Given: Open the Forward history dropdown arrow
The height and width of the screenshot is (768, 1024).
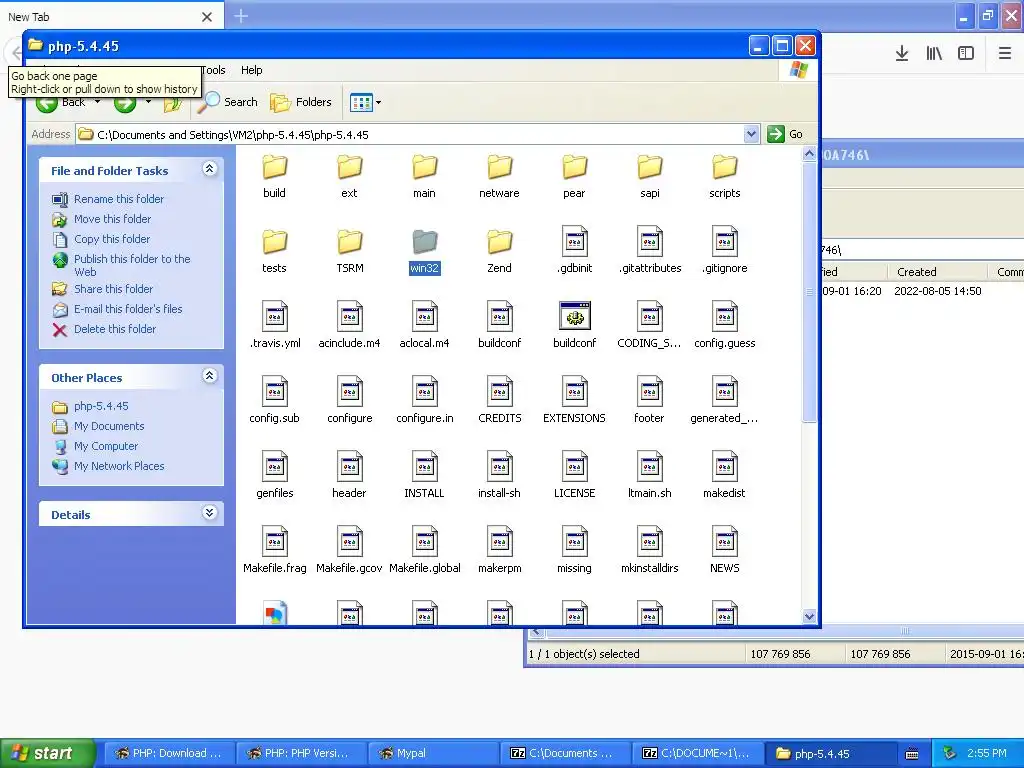Looking at the screenshot, I should pos(148,102).
